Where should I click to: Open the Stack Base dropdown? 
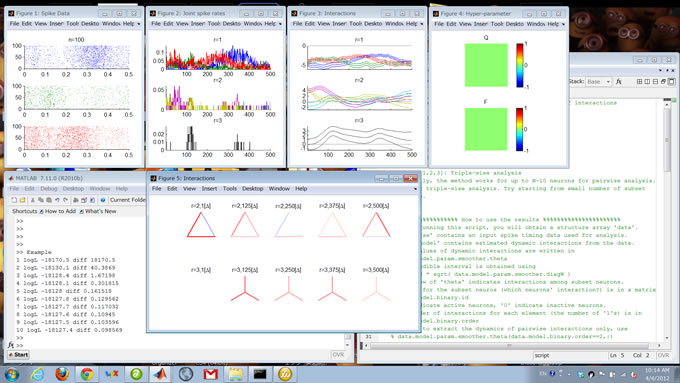[x=598, y=82]
